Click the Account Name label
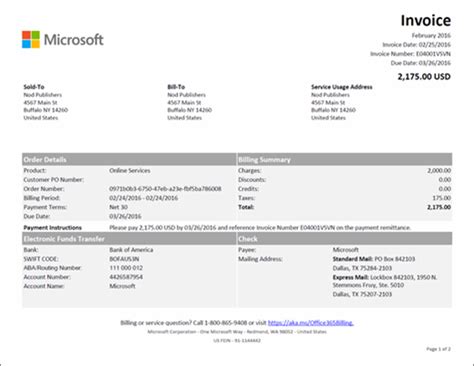 [x=44, y=286]
